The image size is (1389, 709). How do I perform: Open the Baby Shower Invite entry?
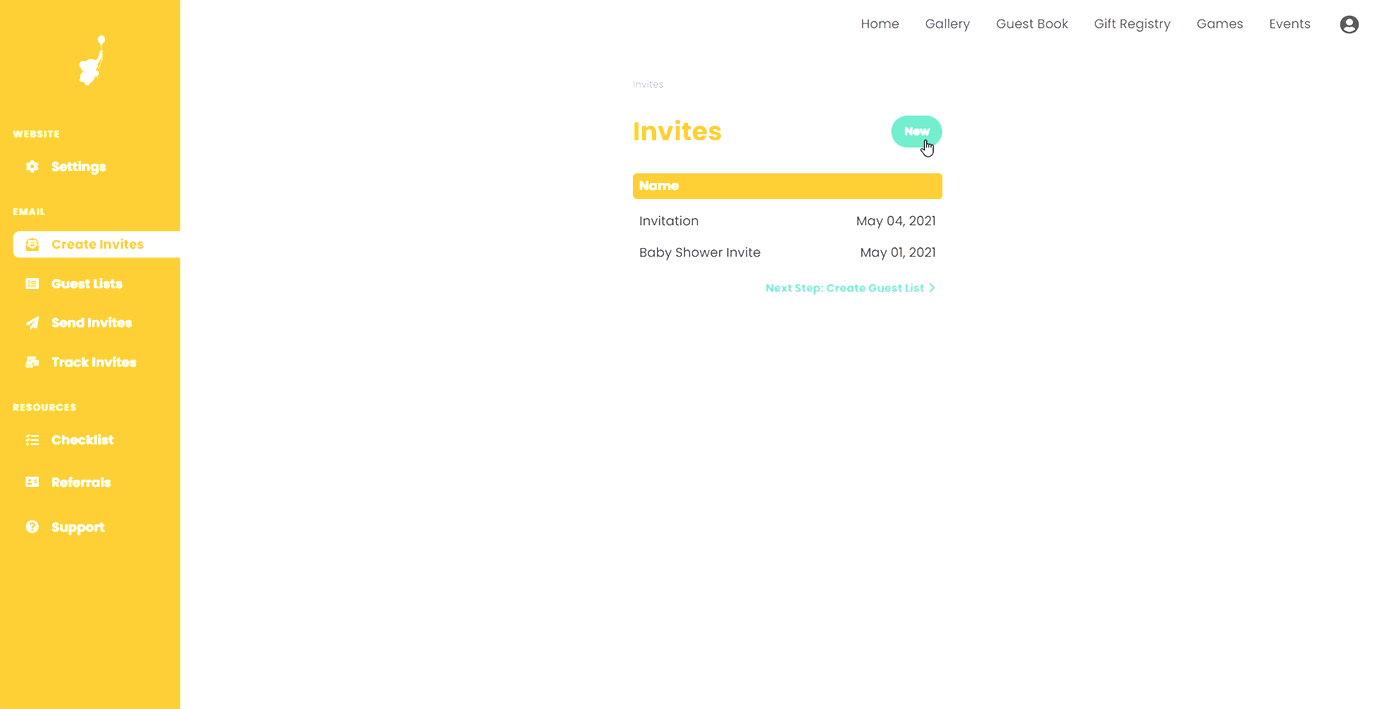(x=700, y=252)
